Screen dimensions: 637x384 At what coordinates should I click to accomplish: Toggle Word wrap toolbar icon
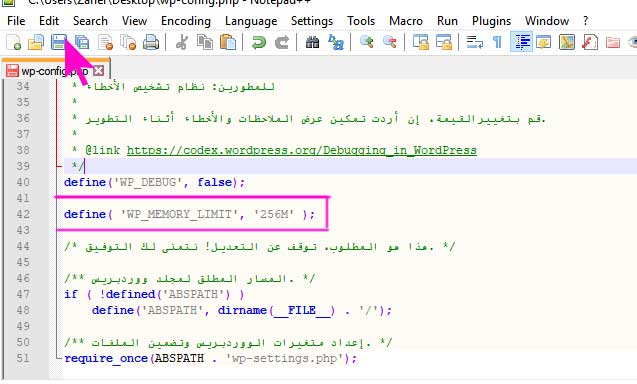pos(474,42)
